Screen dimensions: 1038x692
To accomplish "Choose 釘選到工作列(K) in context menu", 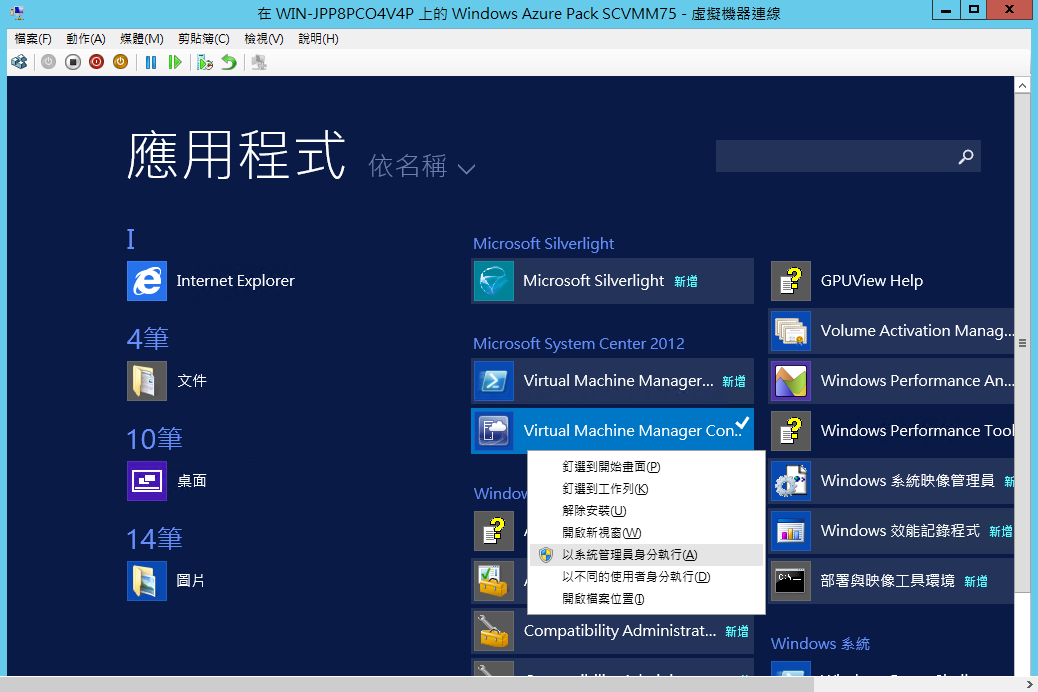I will [x=646, y=489].
